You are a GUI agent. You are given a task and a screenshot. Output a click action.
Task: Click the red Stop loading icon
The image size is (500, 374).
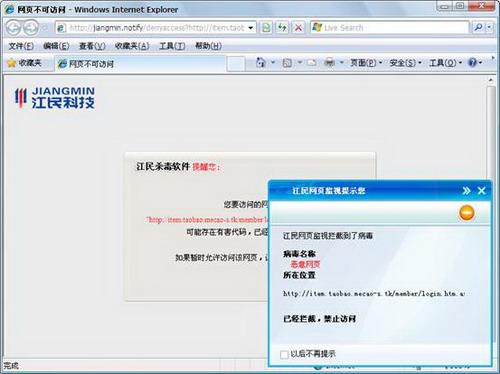(x=298, y=28)
